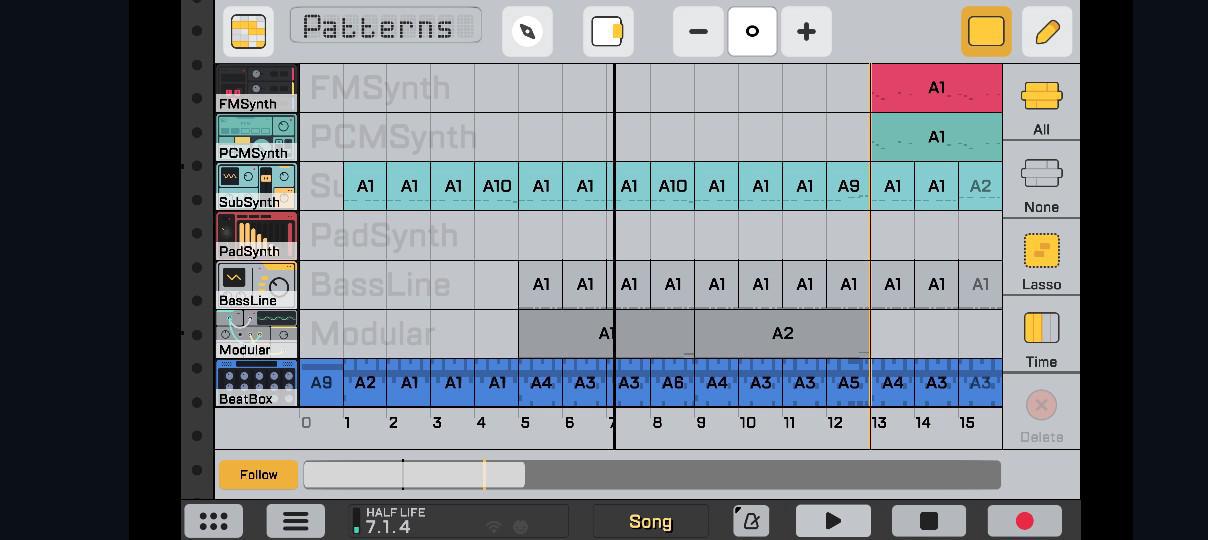
Task: Toggle the split panel view icon
Action: point(608,31)
